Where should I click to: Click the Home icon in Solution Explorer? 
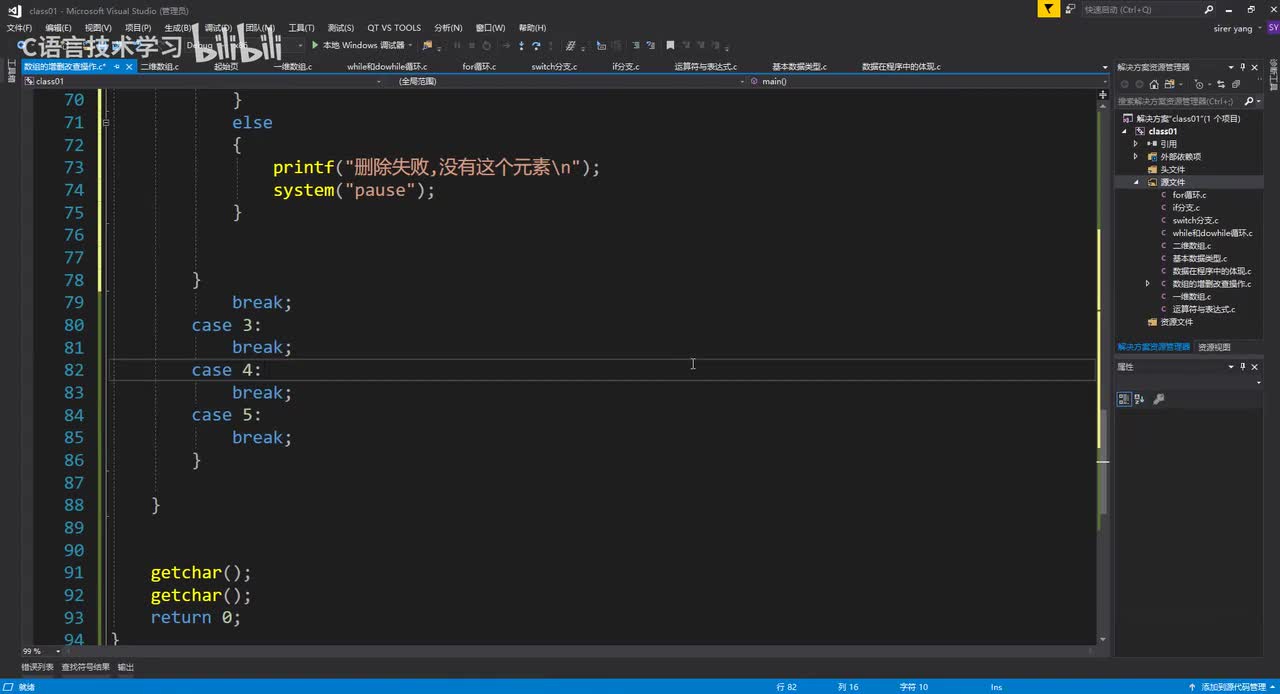coord(1154,84)
